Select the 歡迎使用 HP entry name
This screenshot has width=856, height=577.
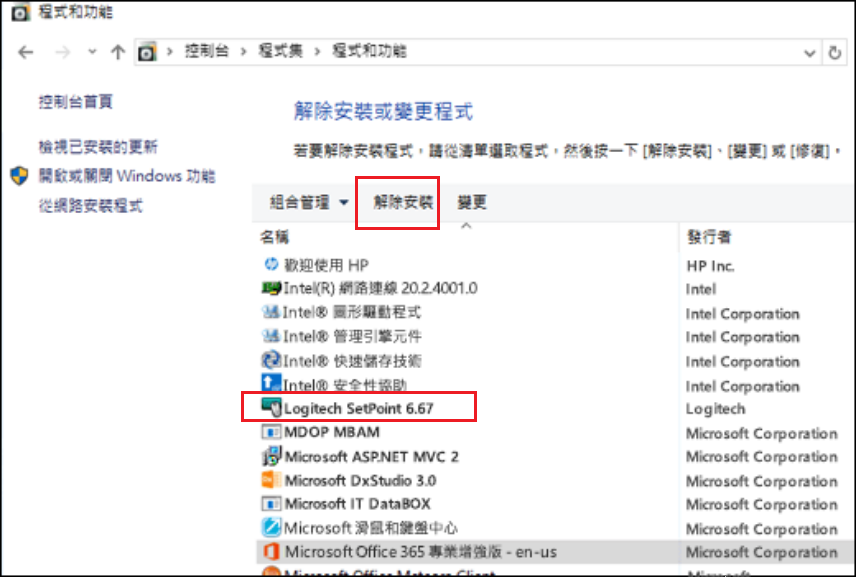(x=326, y=266)
